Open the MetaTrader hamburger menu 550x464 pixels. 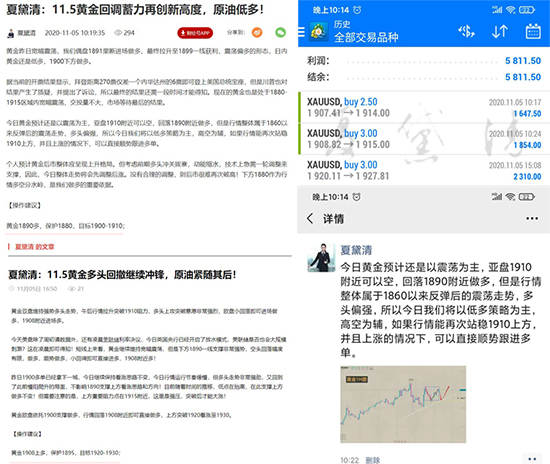(301, 32)
